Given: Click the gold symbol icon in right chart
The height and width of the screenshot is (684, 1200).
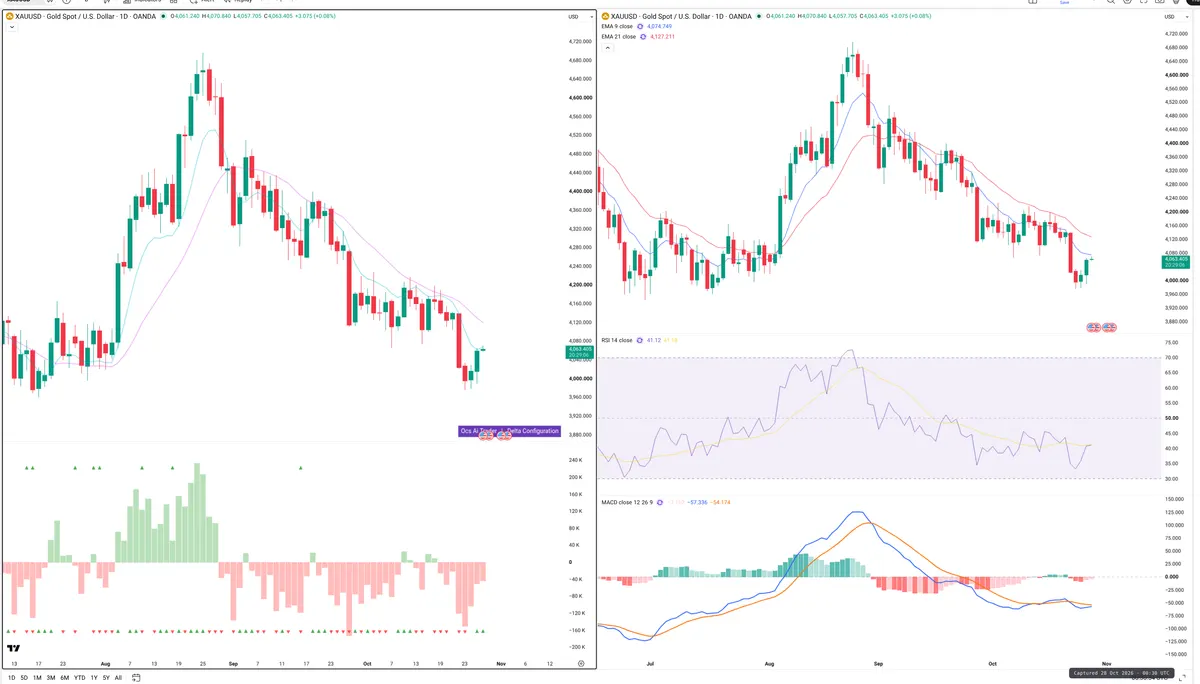Looking at the screenshot, I should 606,16.
